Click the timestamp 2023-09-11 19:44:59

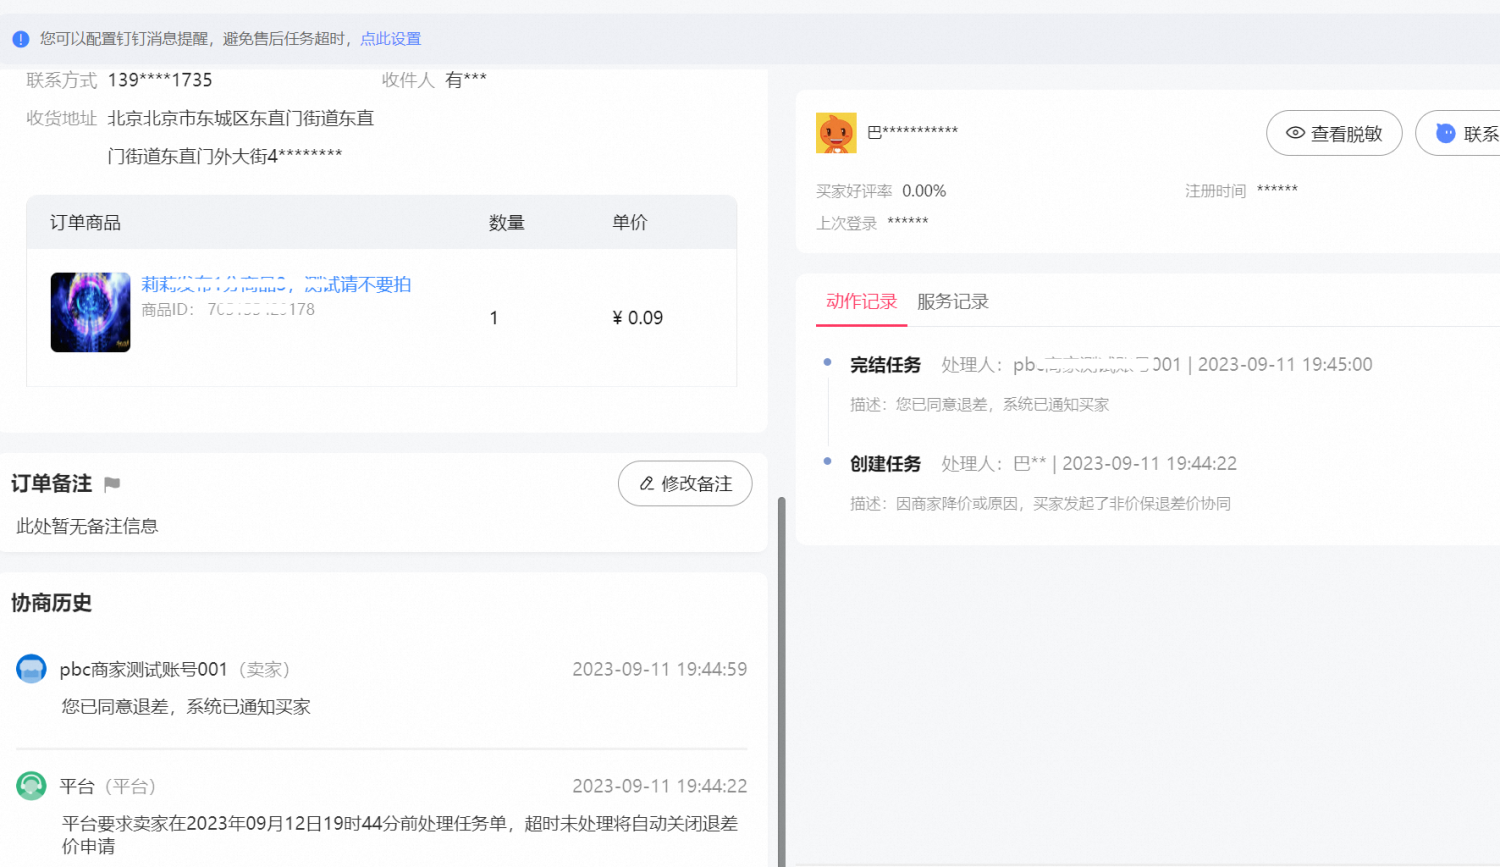(x=660, y=669)
